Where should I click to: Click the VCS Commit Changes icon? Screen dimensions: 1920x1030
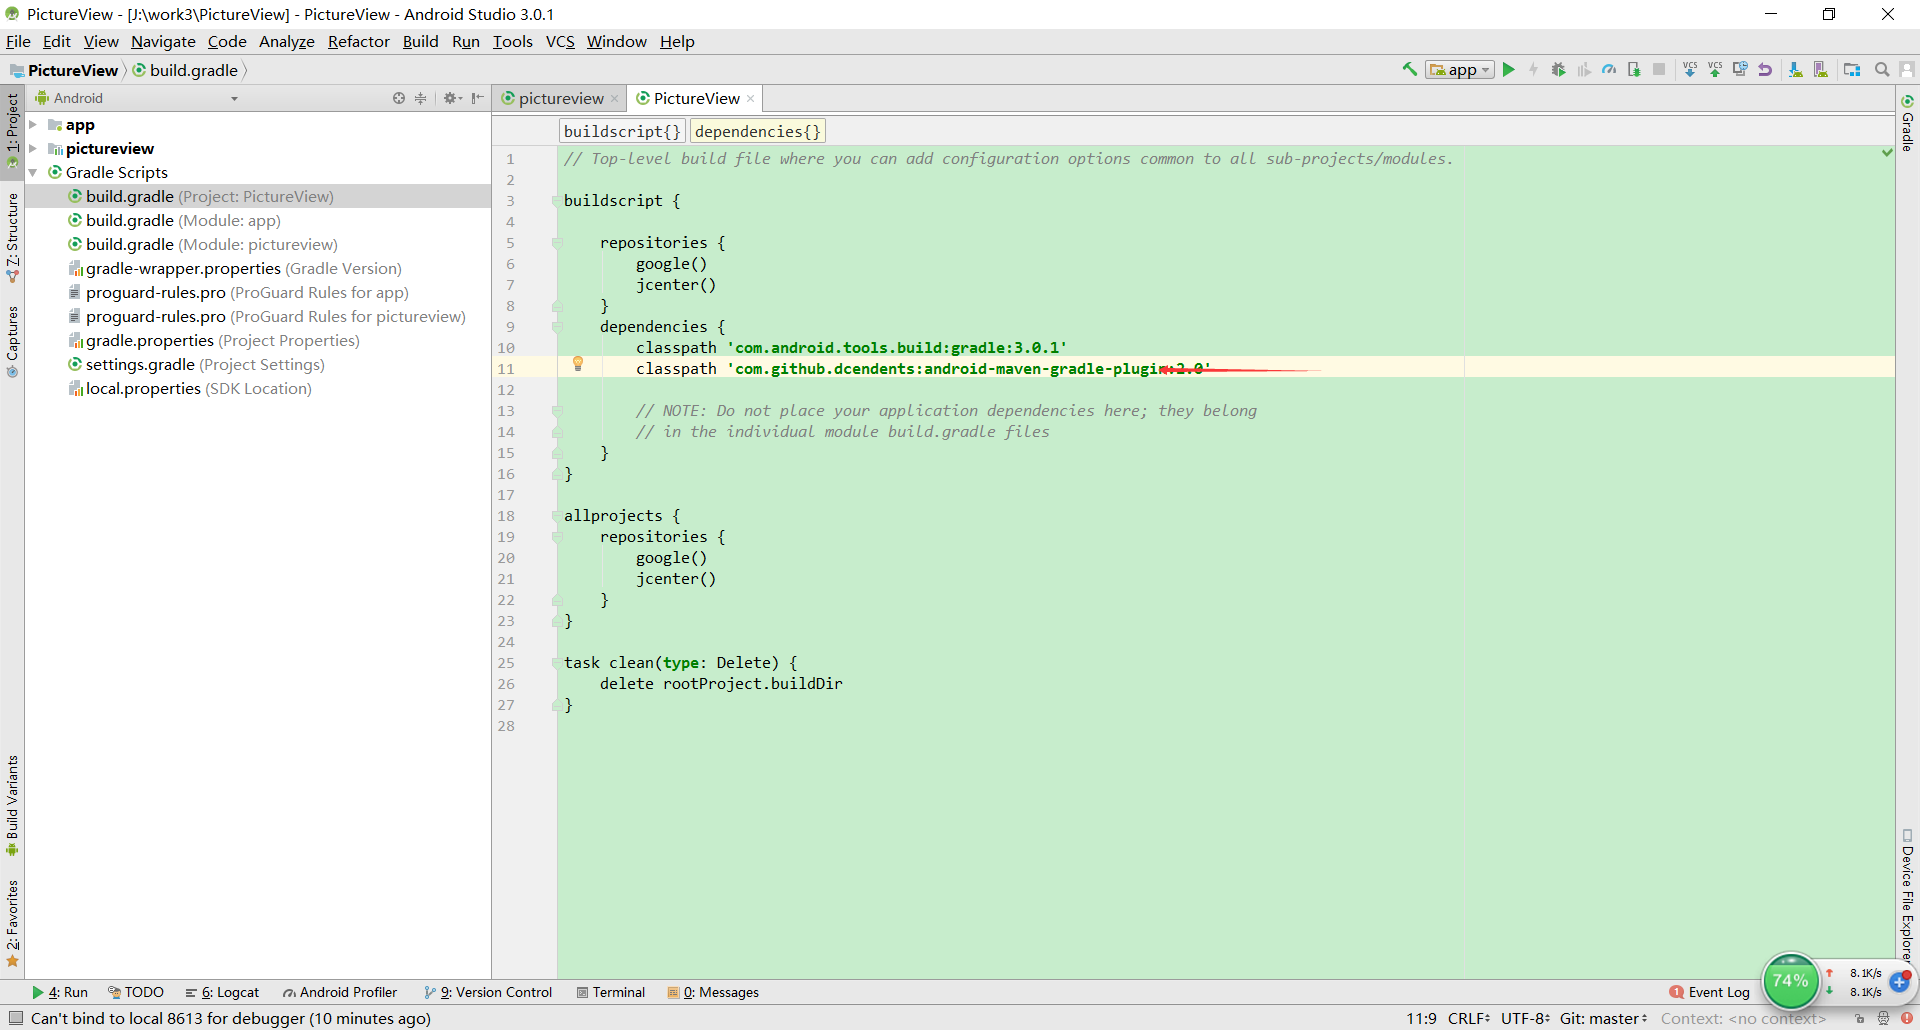coord(1715,69)
